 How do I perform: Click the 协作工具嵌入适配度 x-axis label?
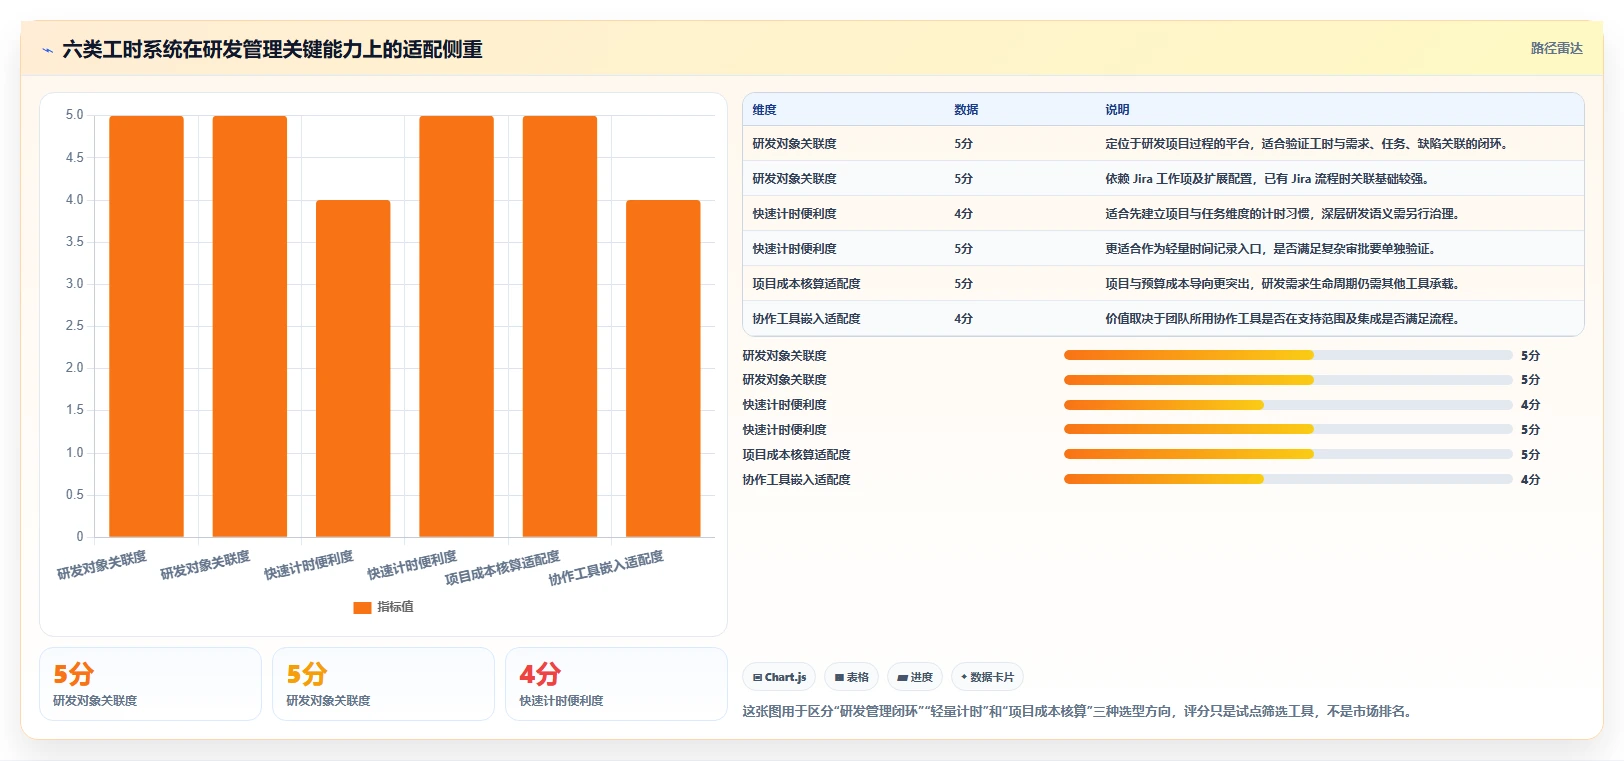[606, 568]
